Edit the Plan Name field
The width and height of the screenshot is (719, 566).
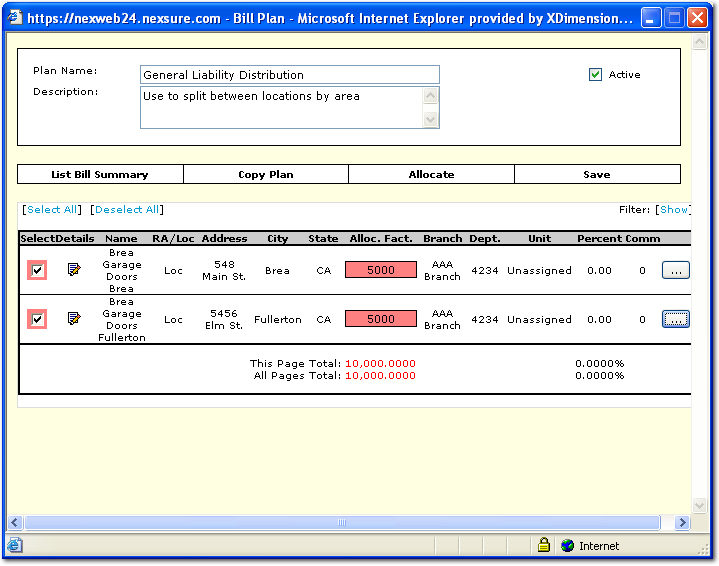coord(290,75)
